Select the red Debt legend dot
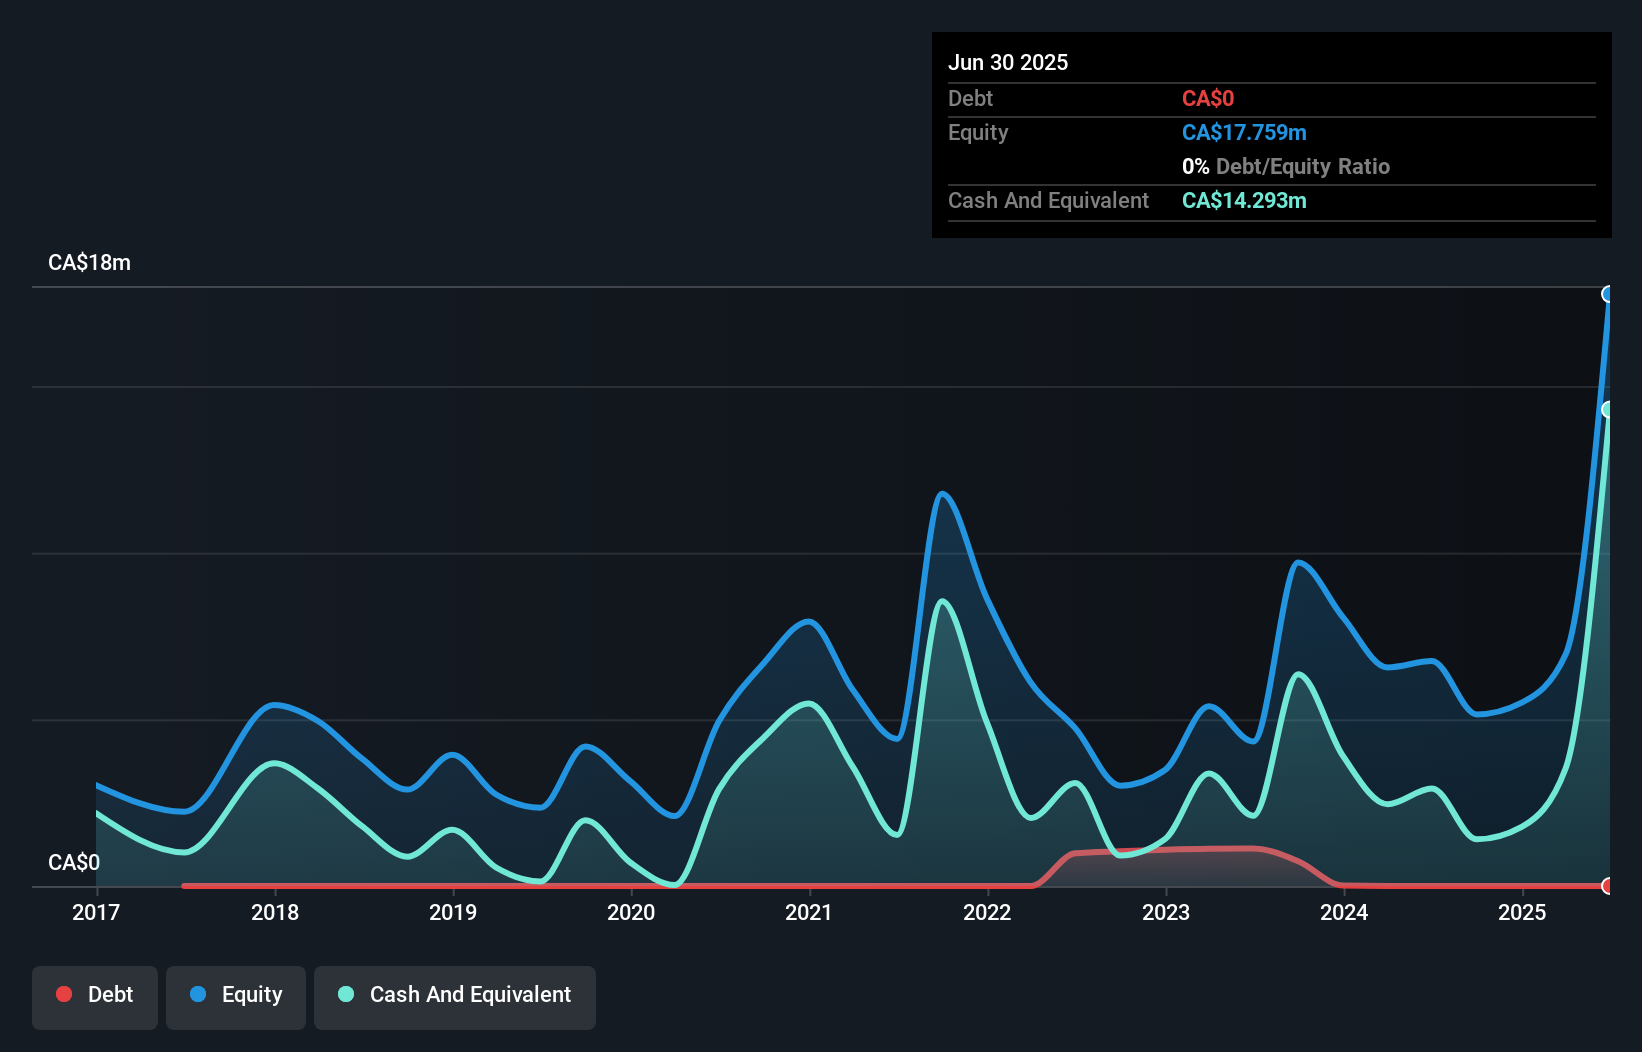Image resolution: width=1642 pixels, height=1052 pixels. [x=64, y=994]
